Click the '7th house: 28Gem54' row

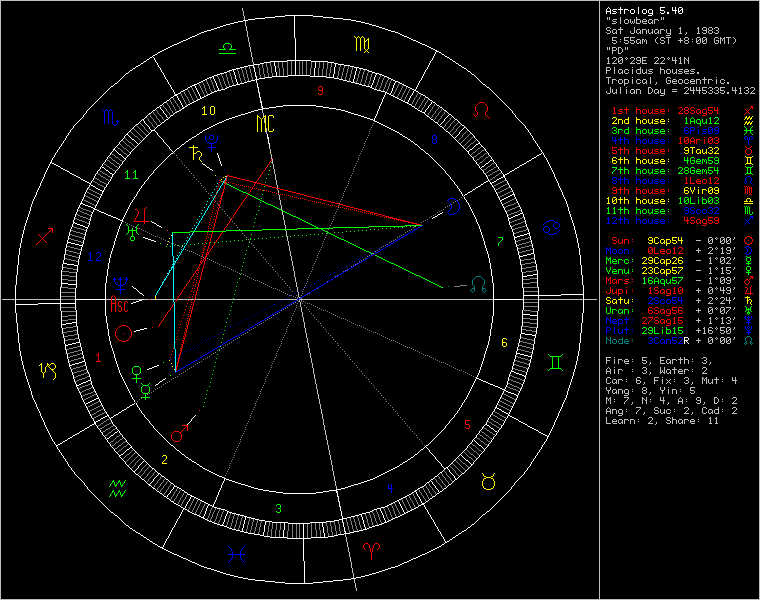682,171
